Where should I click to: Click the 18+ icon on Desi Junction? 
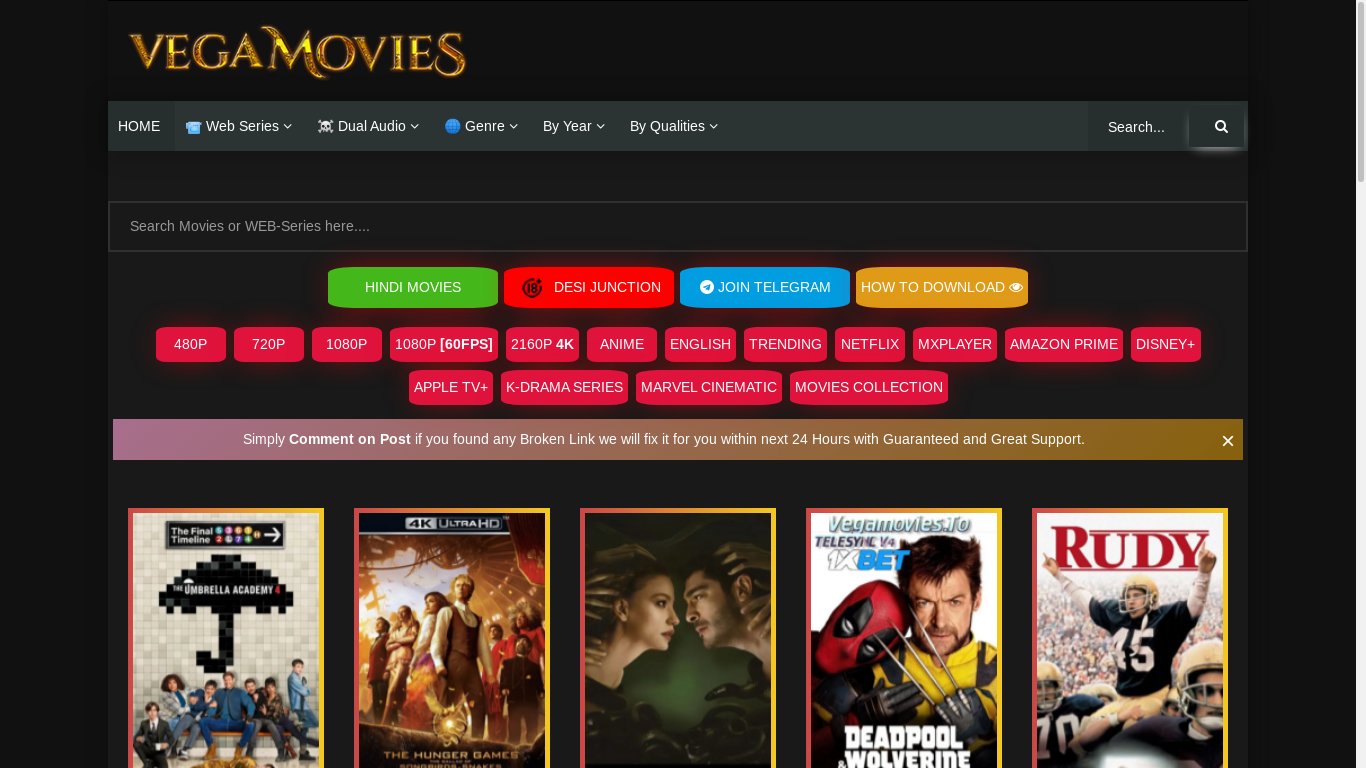pos(532,288)
